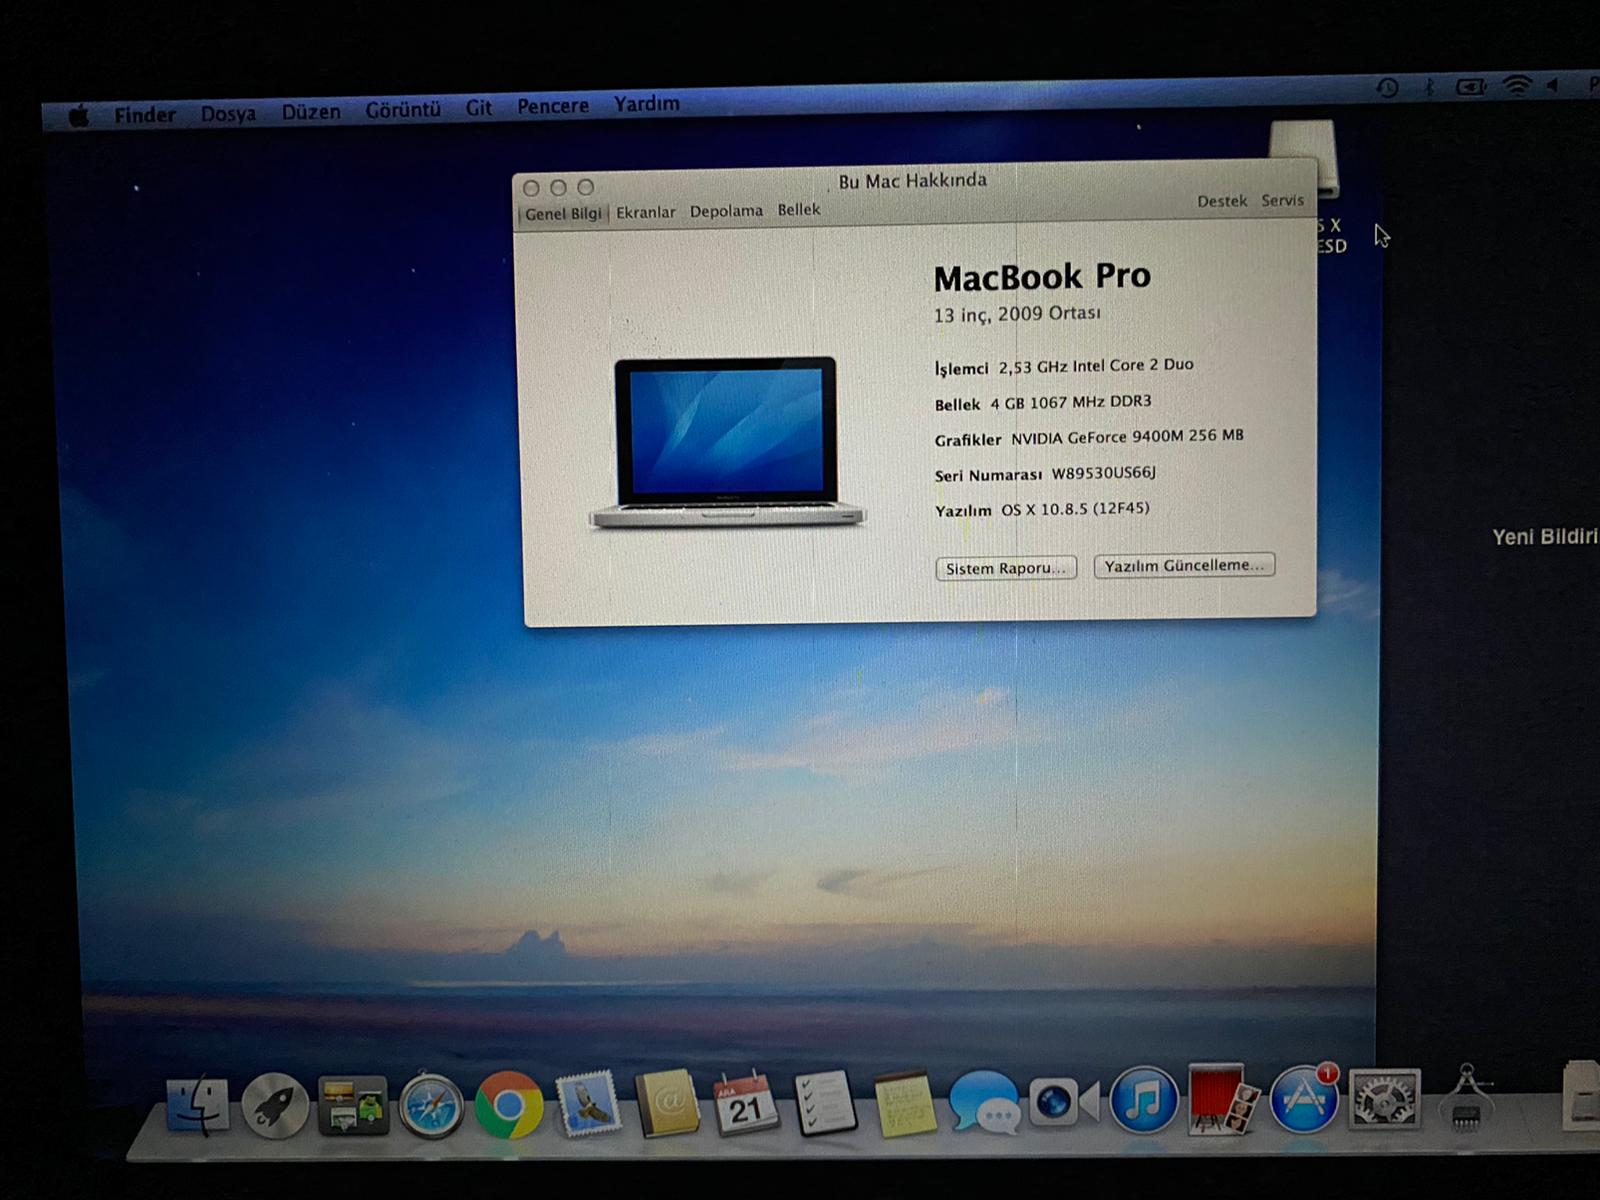Open the Finder menu
This screenshot has height=1200, width=1600.
[145, 115]
